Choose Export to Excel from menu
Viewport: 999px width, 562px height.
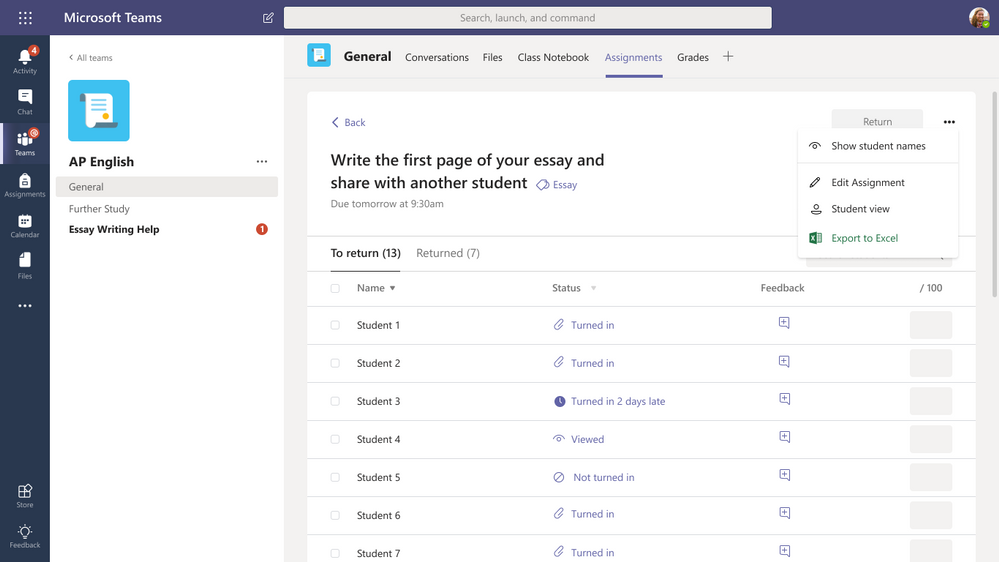pos(864,238)
